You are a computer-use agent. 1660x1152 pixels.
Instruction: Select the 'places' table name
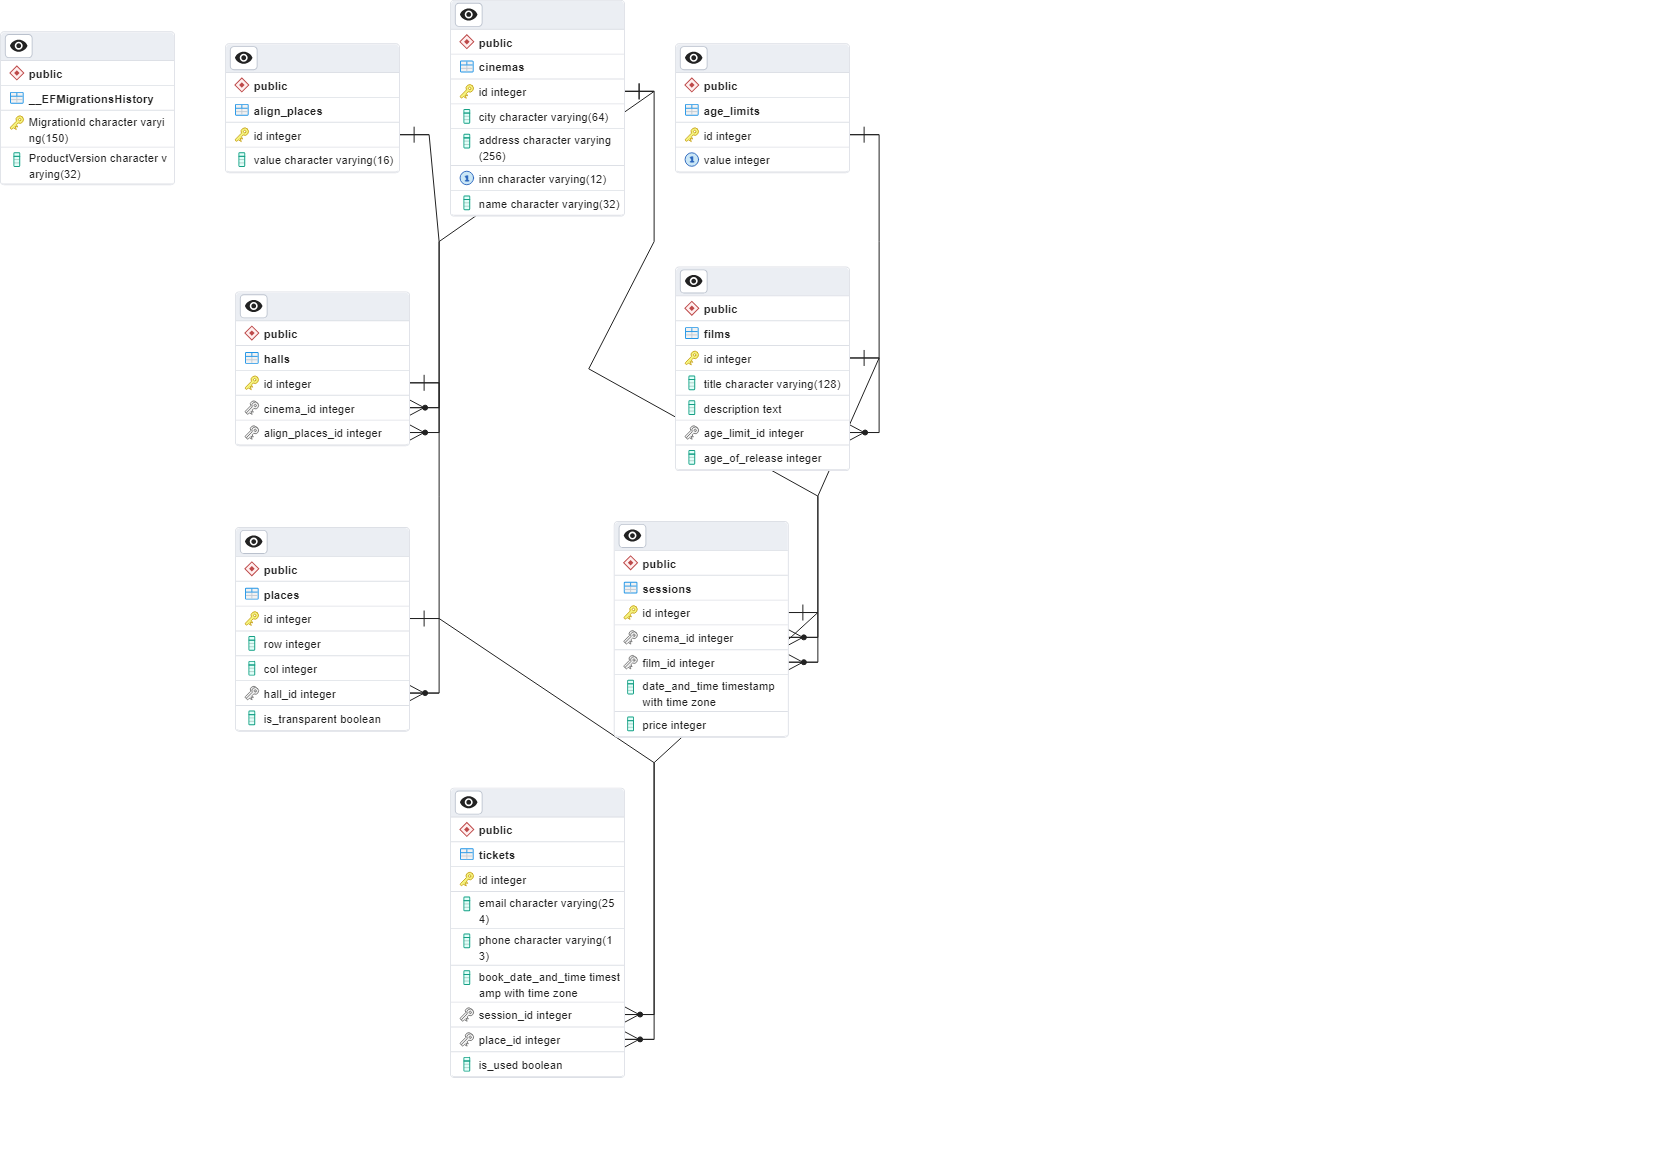click(281, 595)
